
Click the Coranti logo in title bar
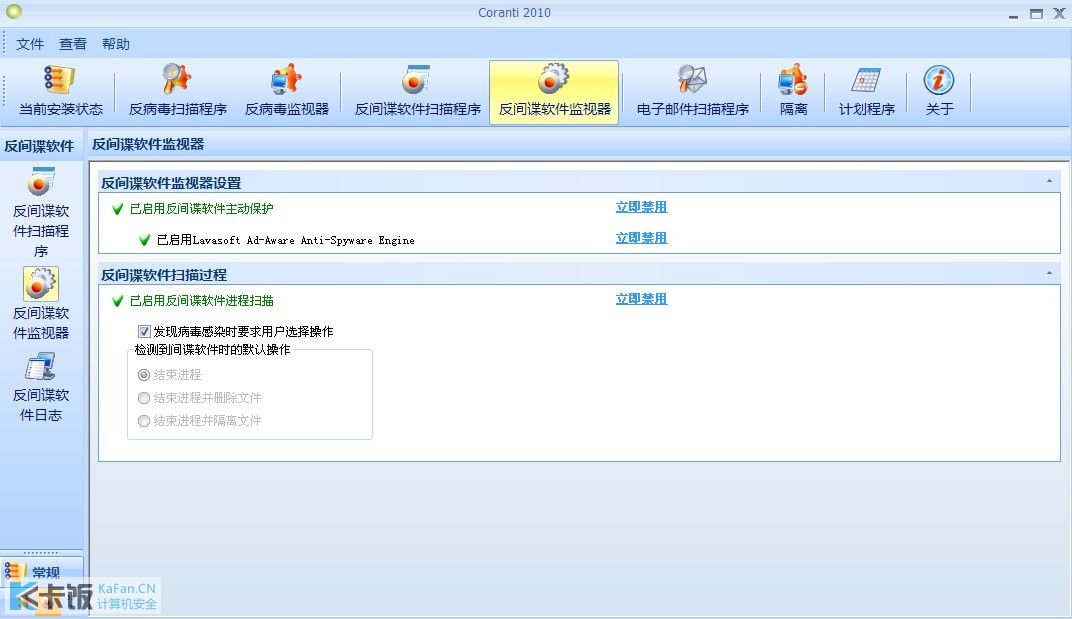click(13, 11)
